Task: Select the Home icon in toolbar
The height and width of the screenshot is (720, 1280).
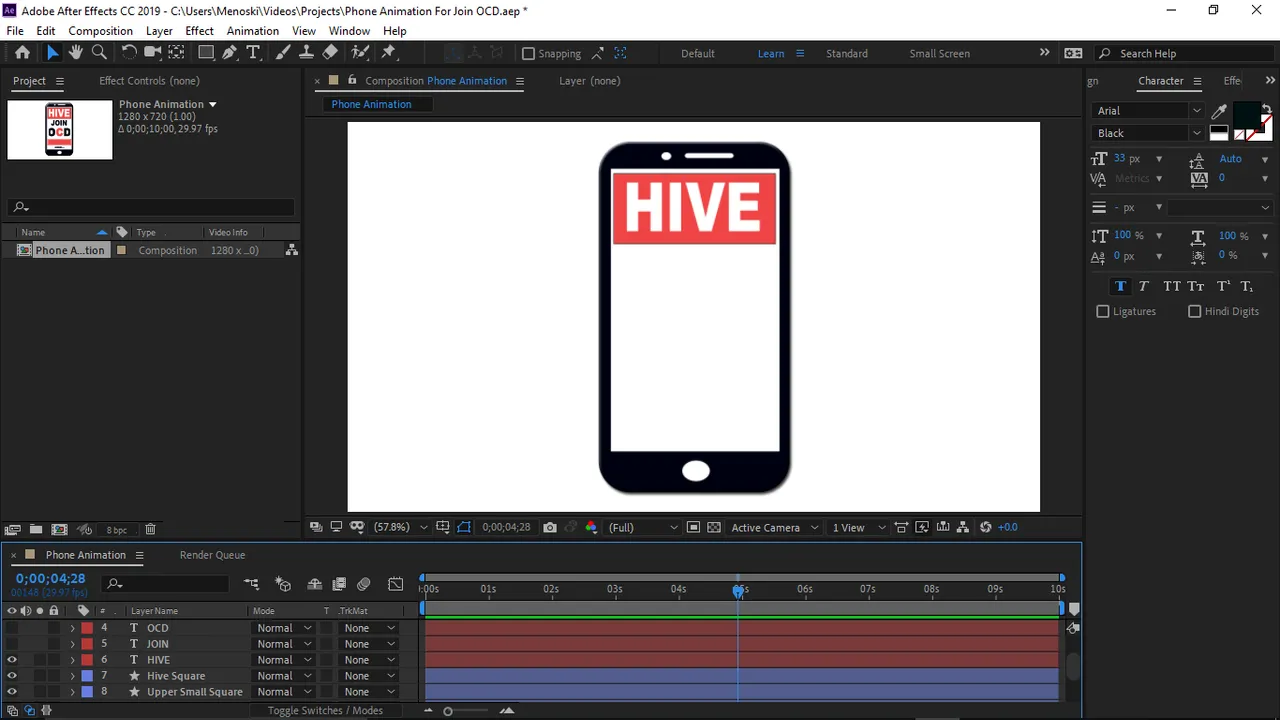Action: pos(22,53)
